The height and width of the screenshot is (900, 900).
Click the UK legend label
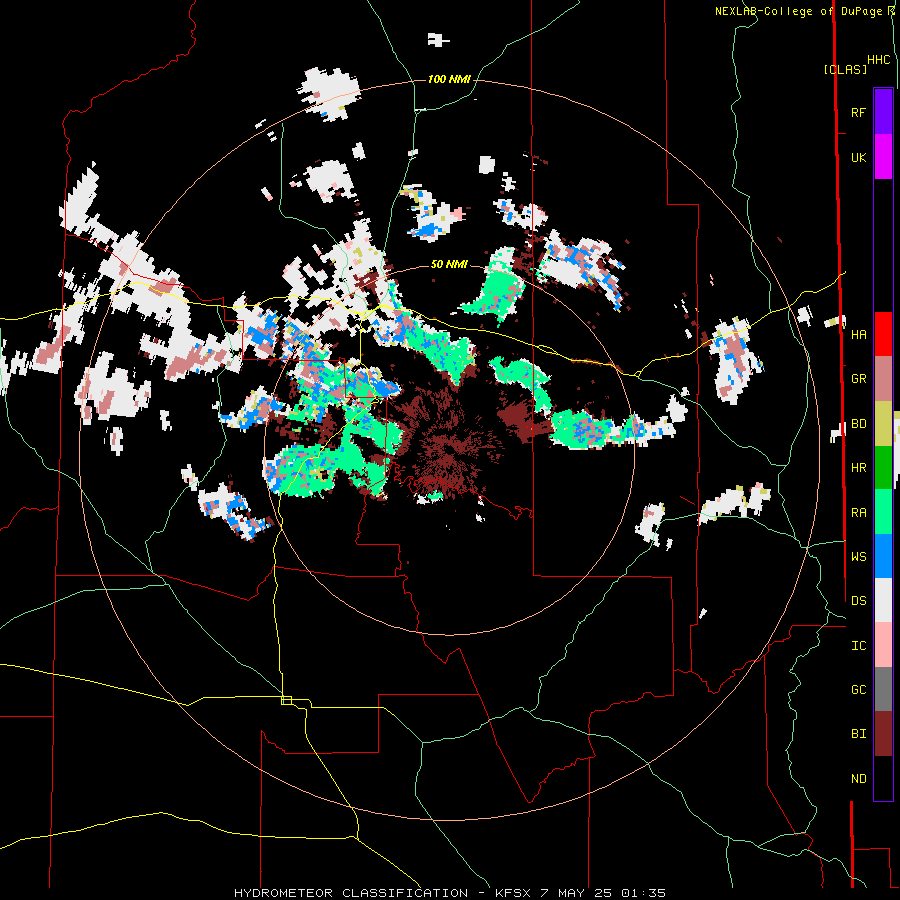(858, 158)
